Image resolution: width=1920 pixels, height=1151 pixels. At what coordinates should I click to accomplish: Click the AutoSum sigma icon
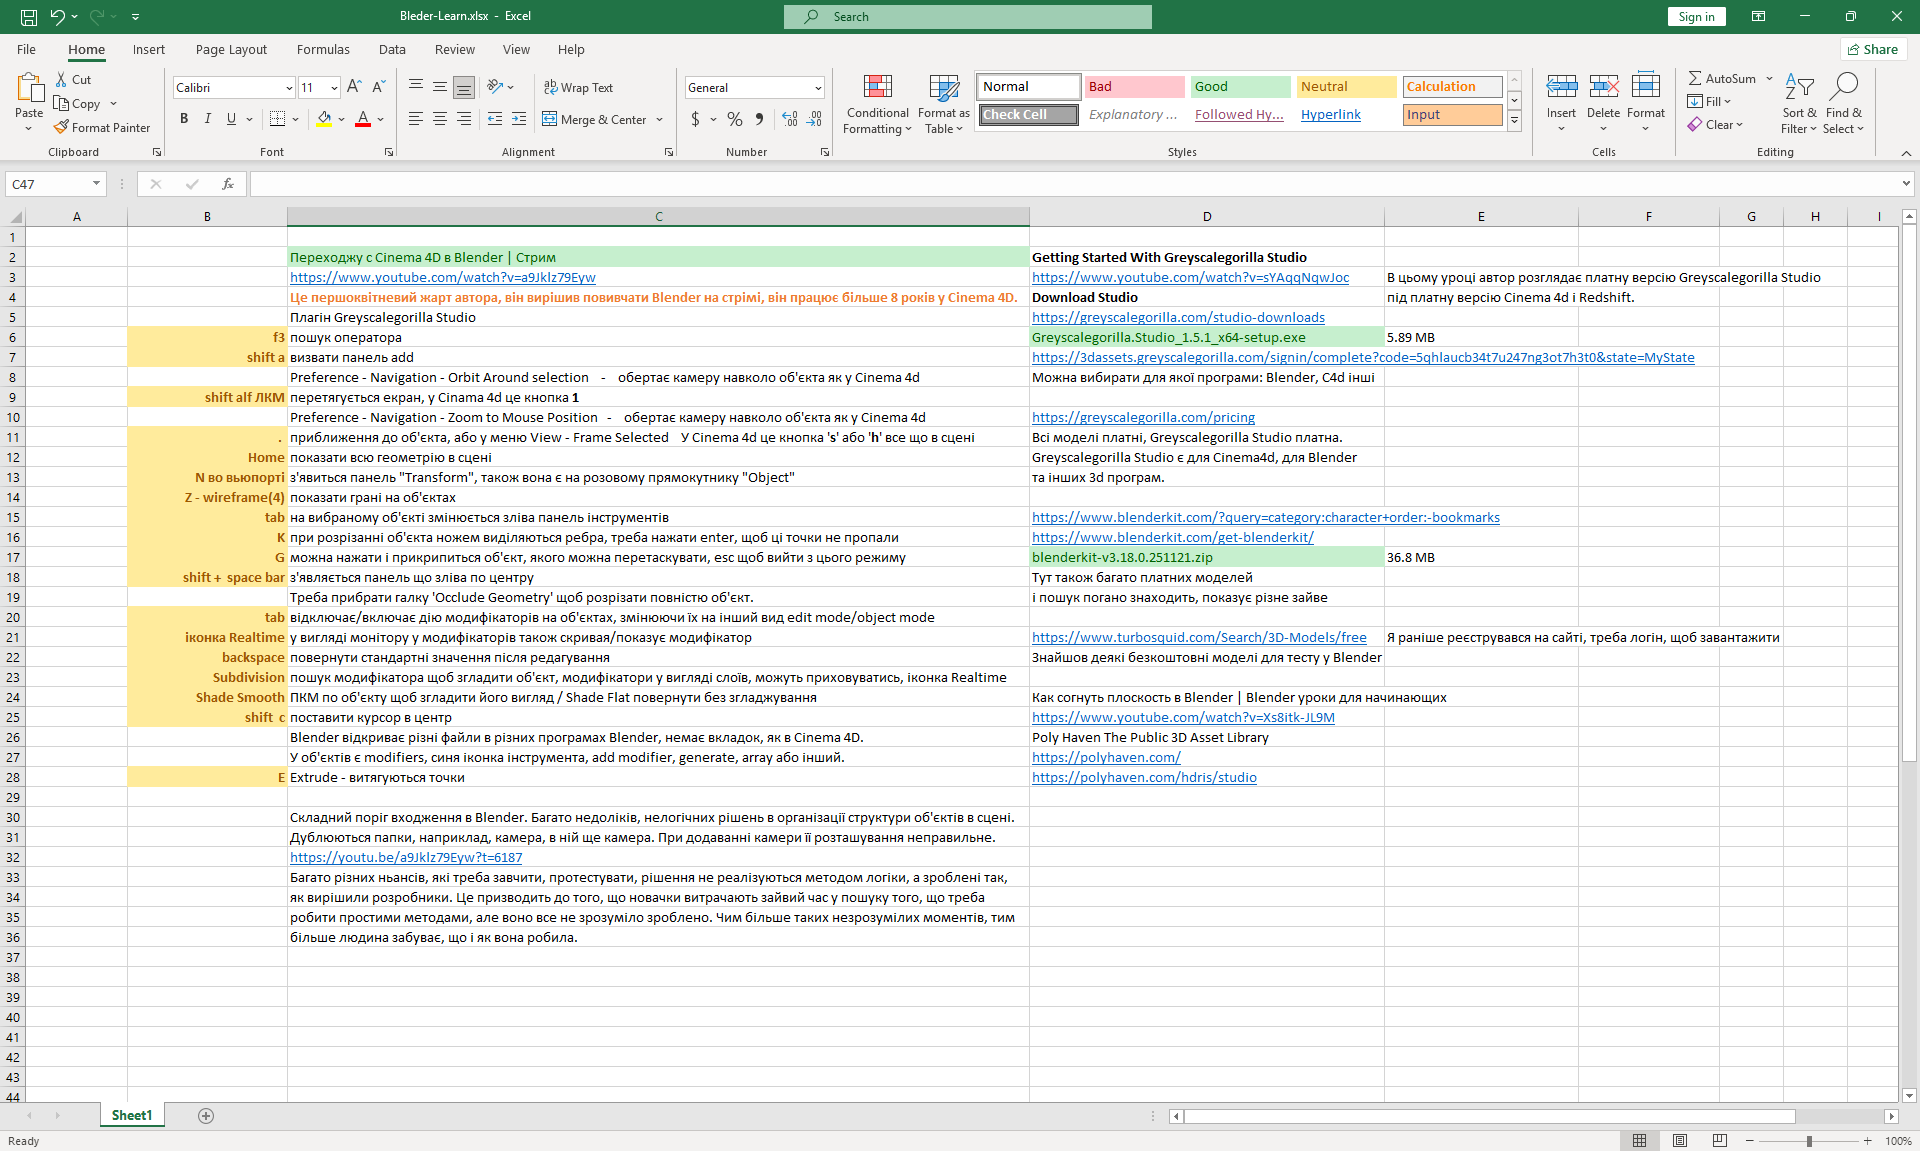[x=1695, y=78]
